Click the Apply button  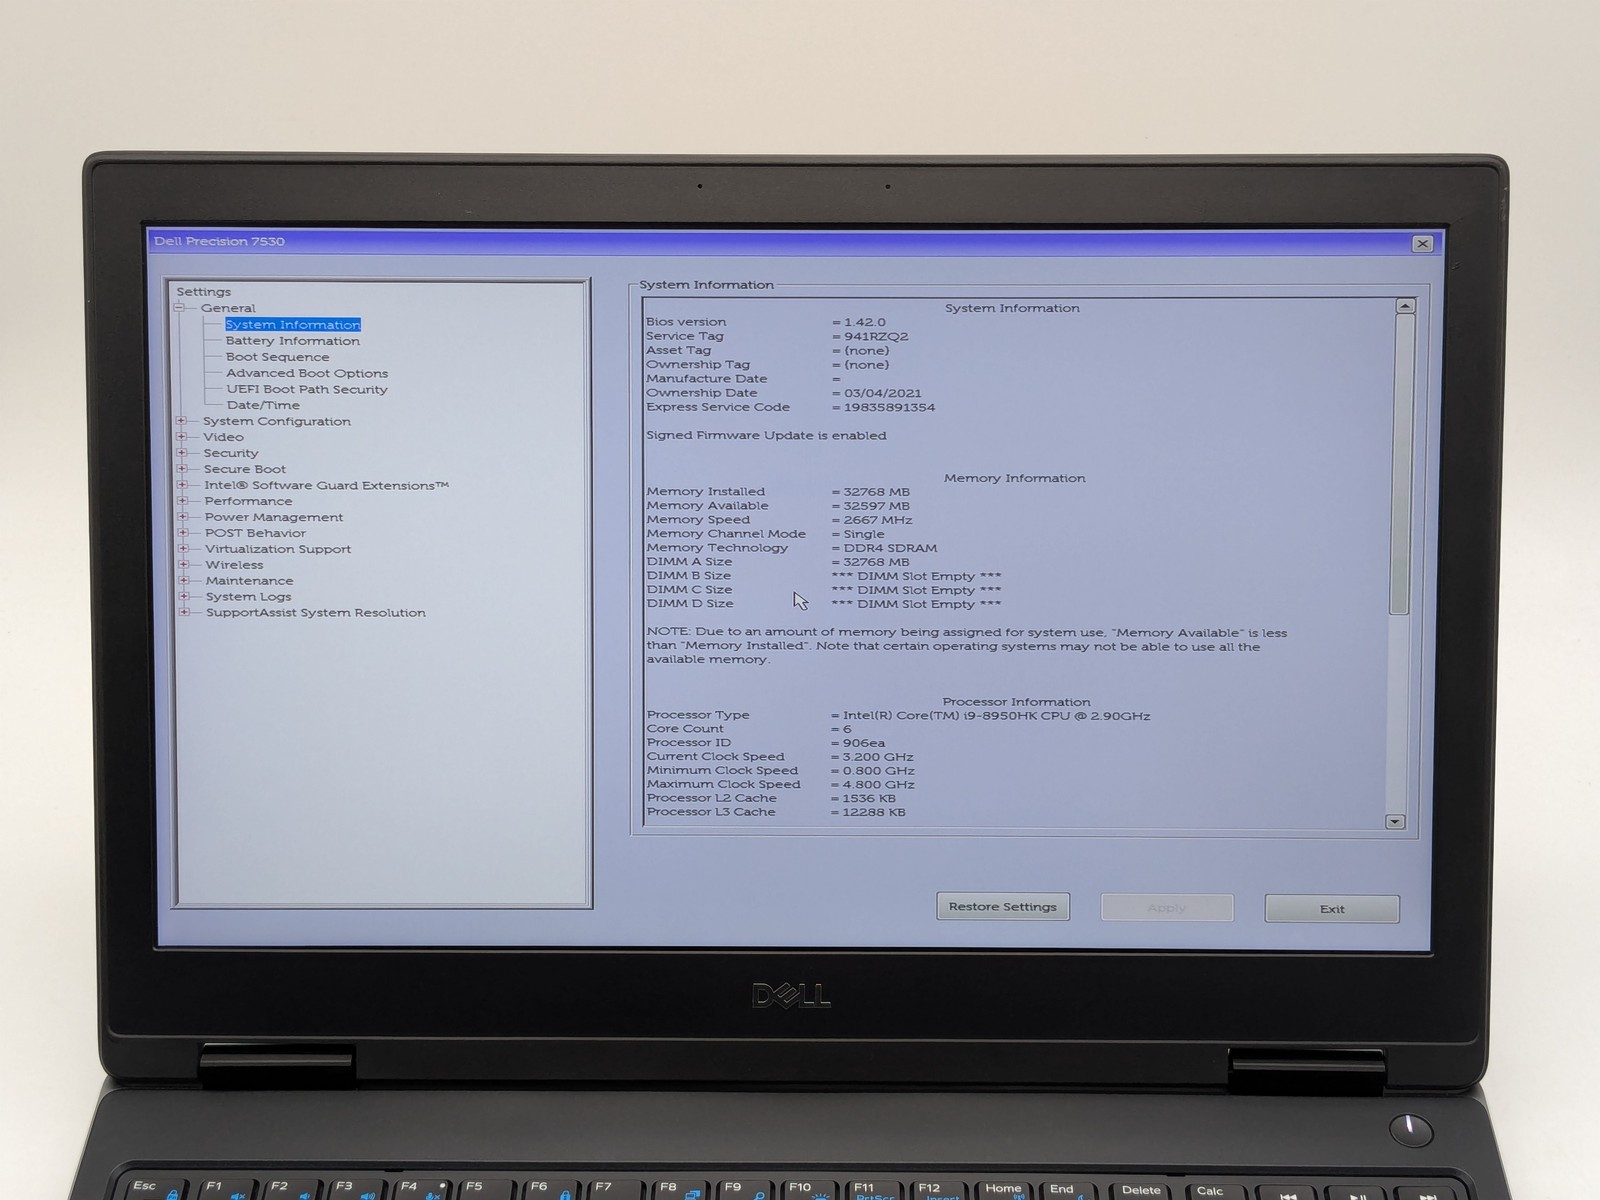[1167, 908]
